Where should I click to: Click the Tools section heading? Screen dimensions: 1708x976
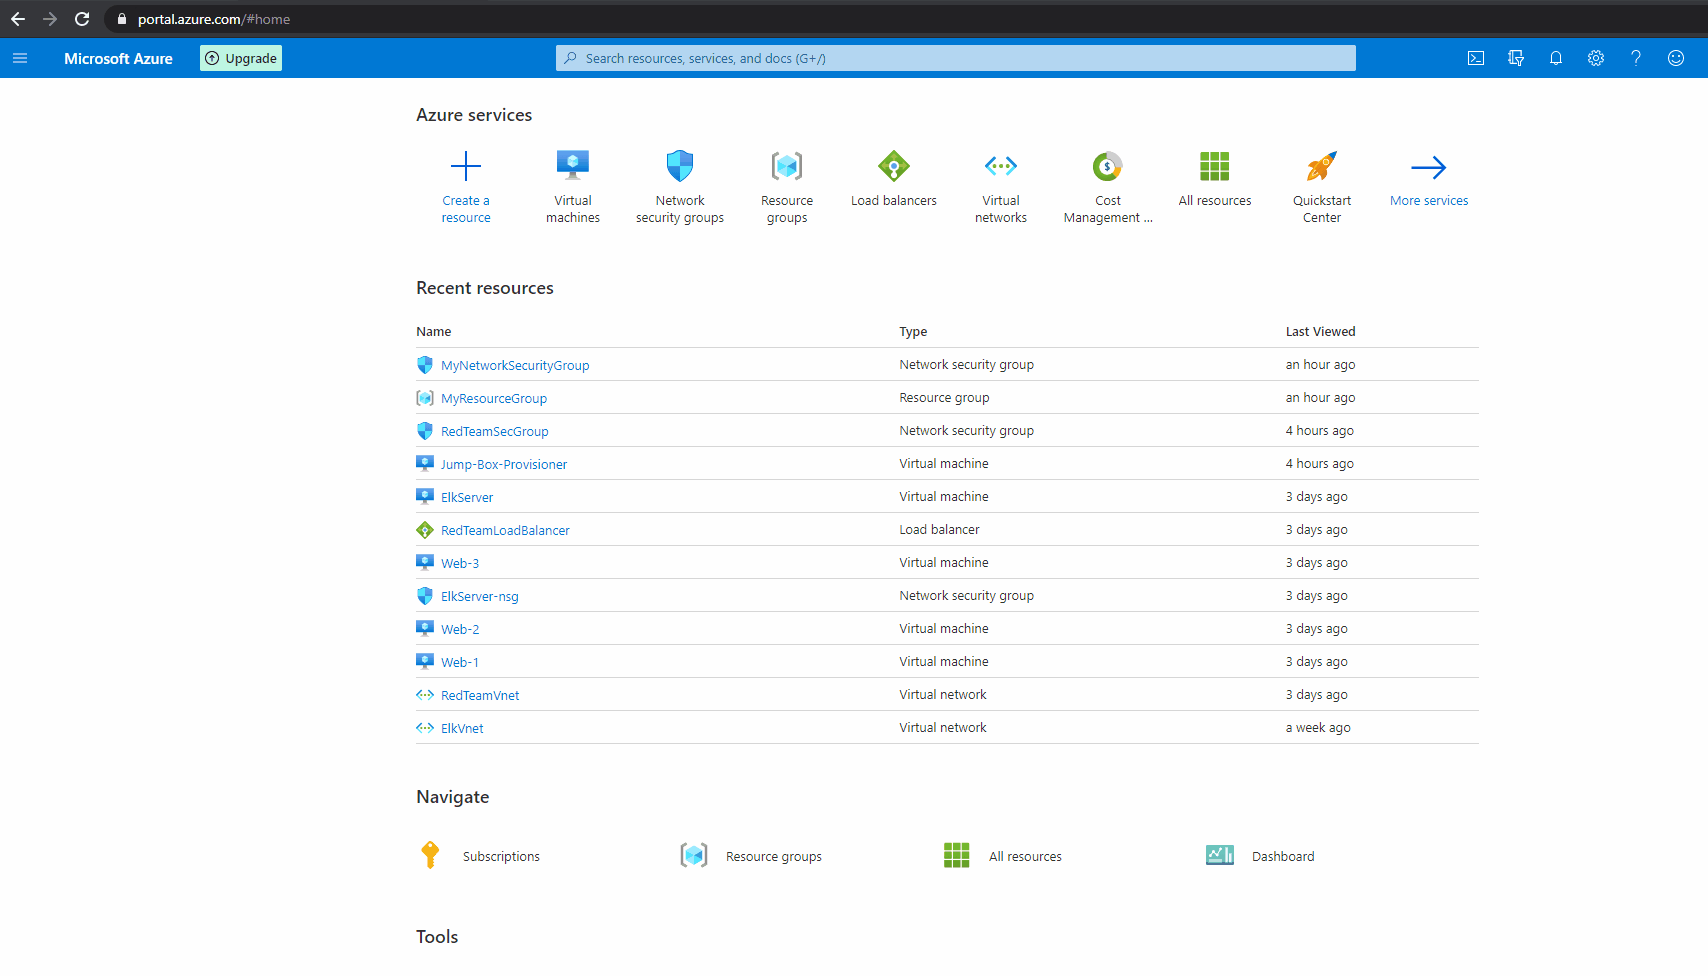(x=437, y=937)
